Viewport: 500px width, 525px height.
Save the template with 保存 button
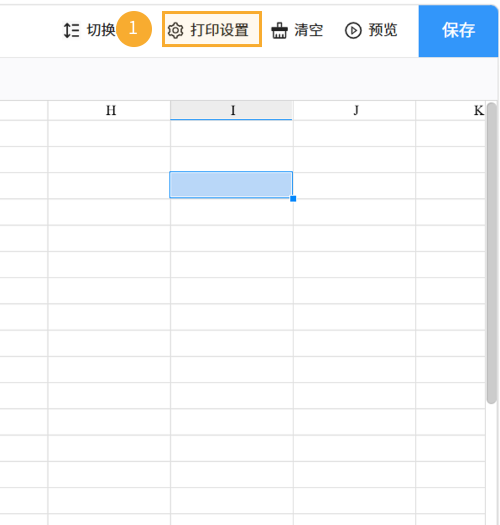(458, 31)
